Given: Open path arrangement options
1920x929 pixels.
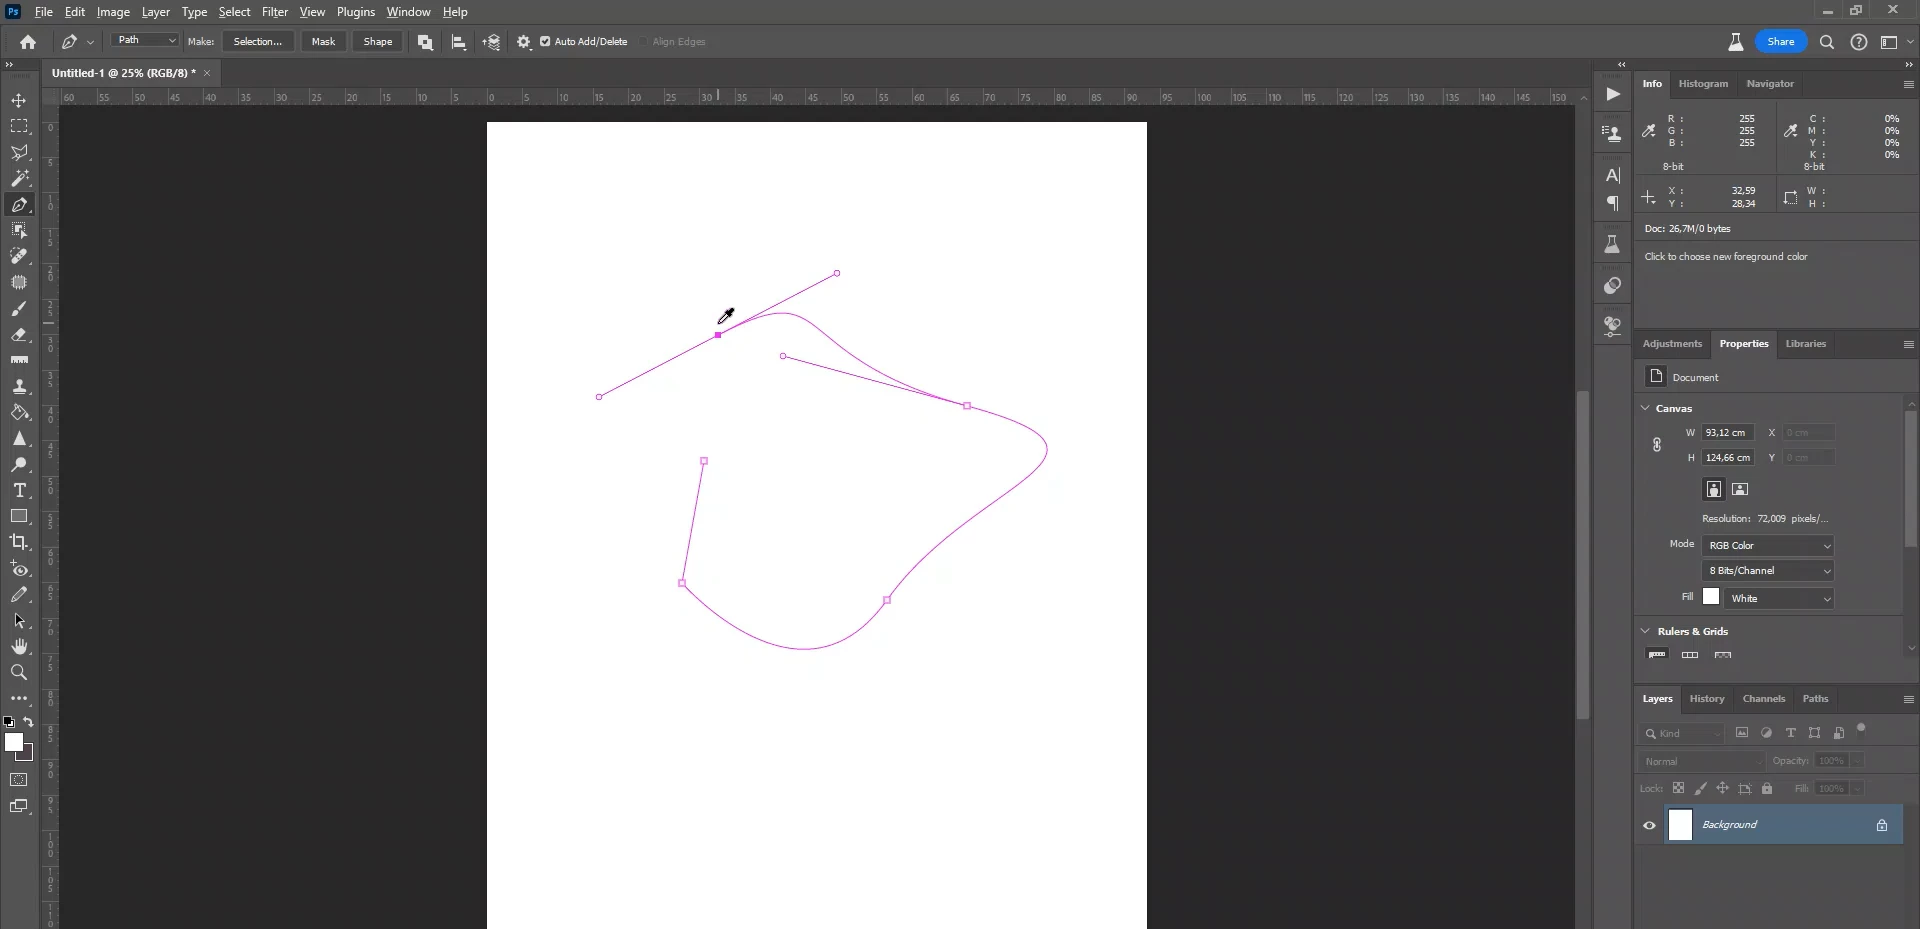Looking at the screenshot, I should coord(491,42).
